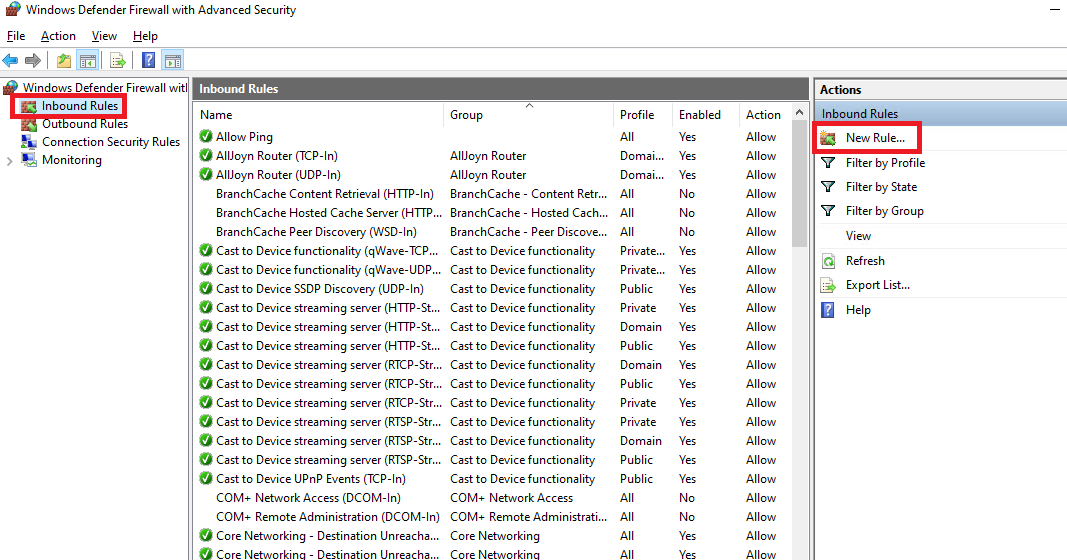The width and height of the screenshot is (1067, 560).
Task: Click the green check icon of Cast to Device UPnP Events
Action: (206, 478)
